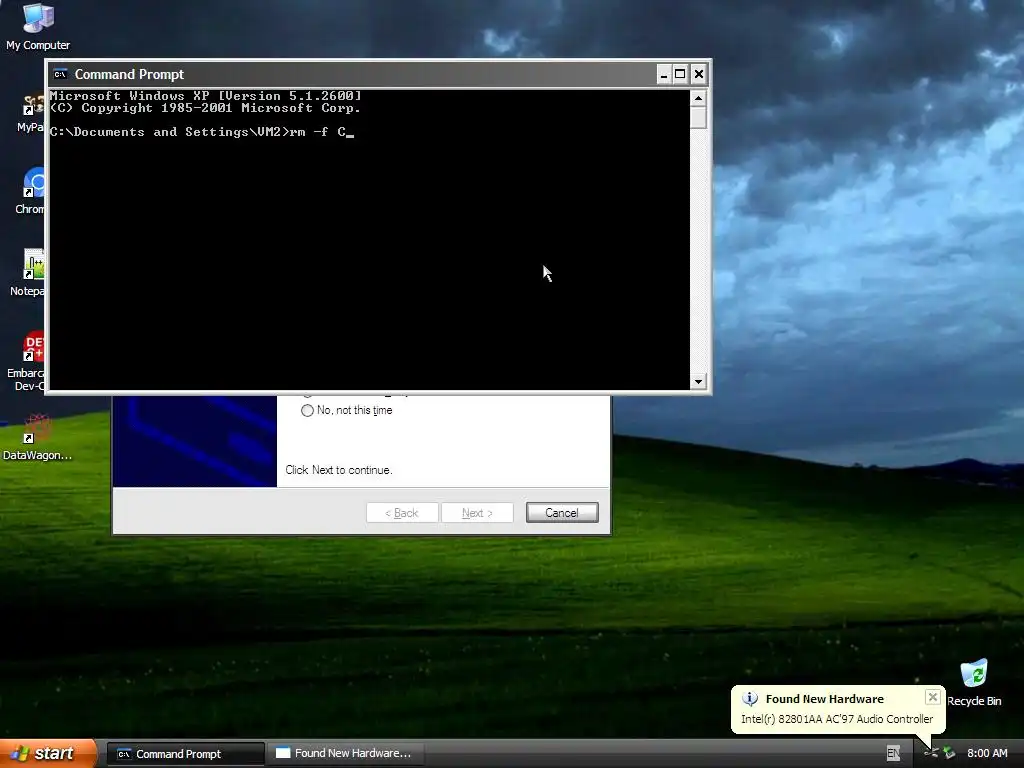Maximize the Command Prompt window
Image resolution: width=1024 pixels, height=768 pixels.
point(680,74)
